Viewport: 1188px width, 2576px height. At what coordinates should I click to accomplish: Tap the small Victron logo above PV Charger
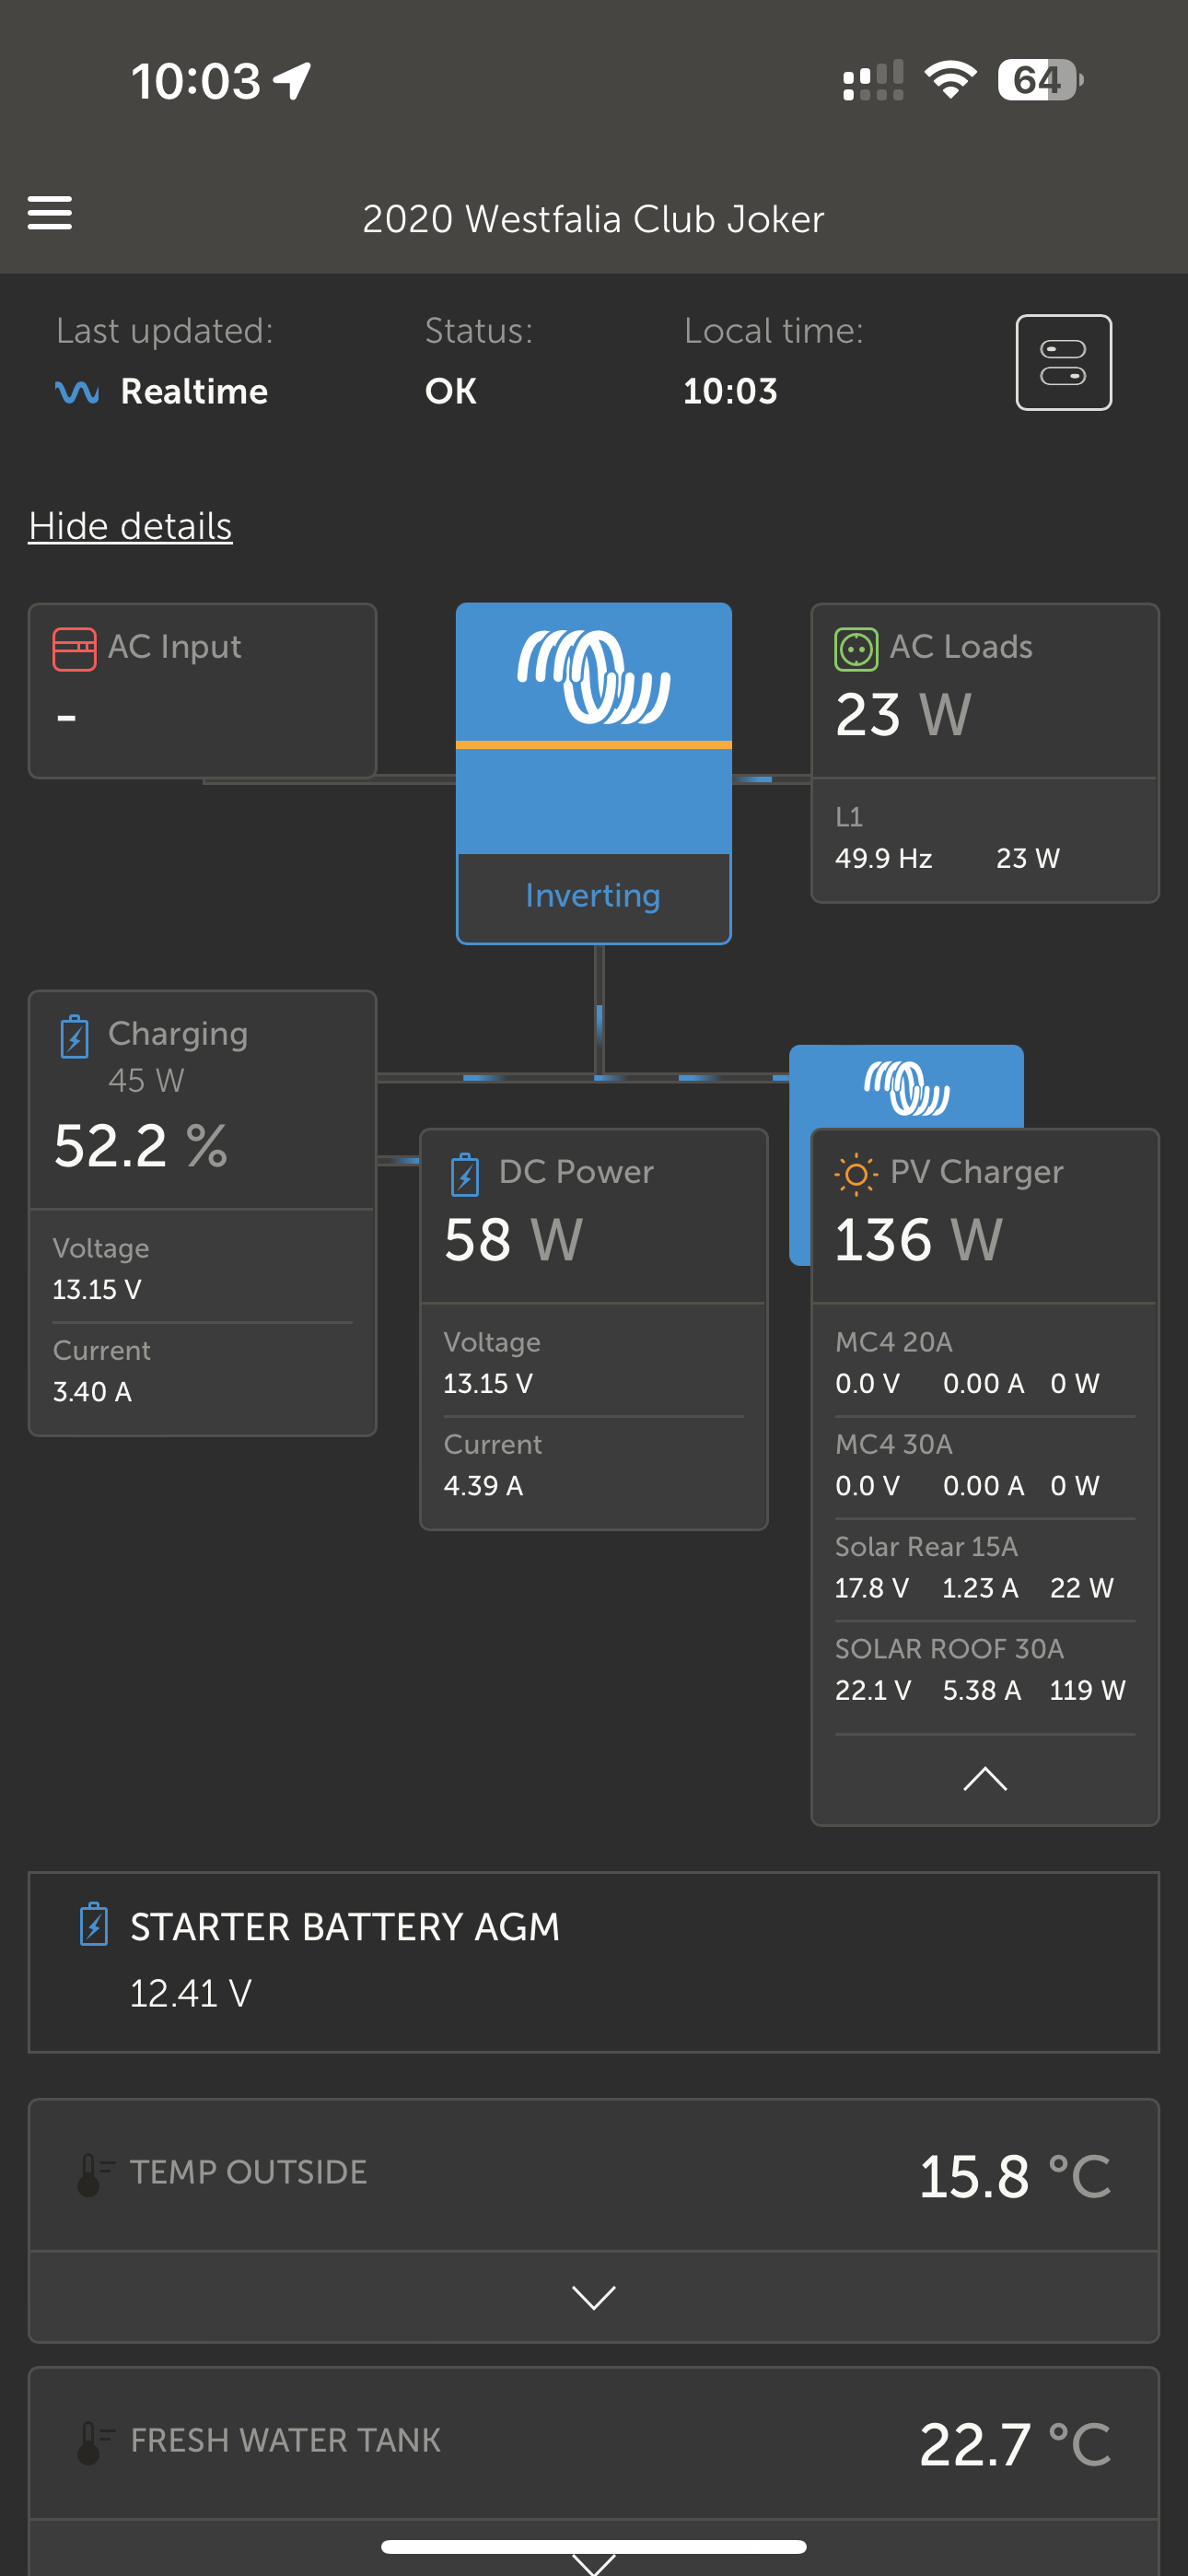point(907,1087)
